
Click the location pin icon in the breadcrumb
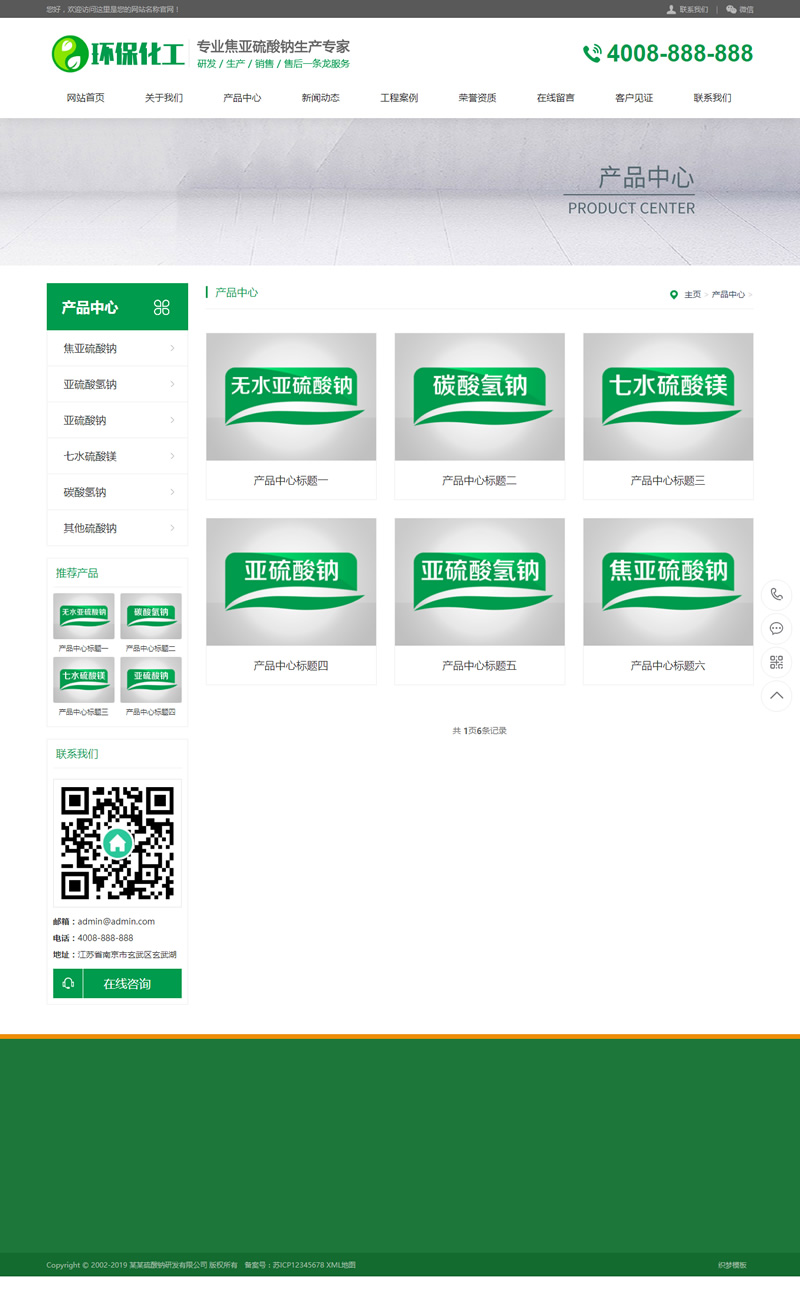click(675, 294)
